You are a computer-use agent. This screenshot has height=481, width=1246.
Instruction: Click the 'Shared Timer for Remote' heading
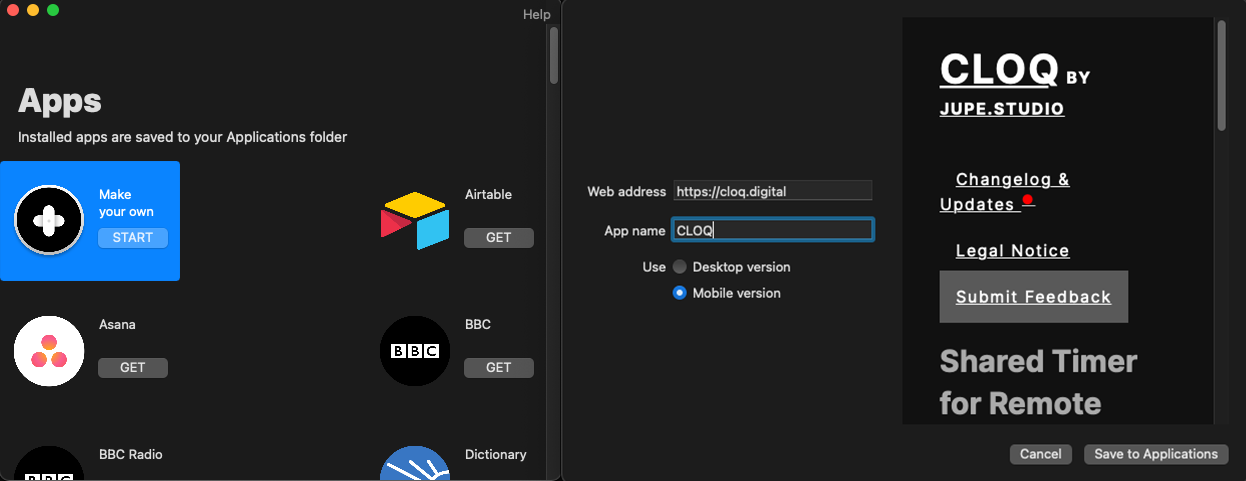tap(1038, 382)
